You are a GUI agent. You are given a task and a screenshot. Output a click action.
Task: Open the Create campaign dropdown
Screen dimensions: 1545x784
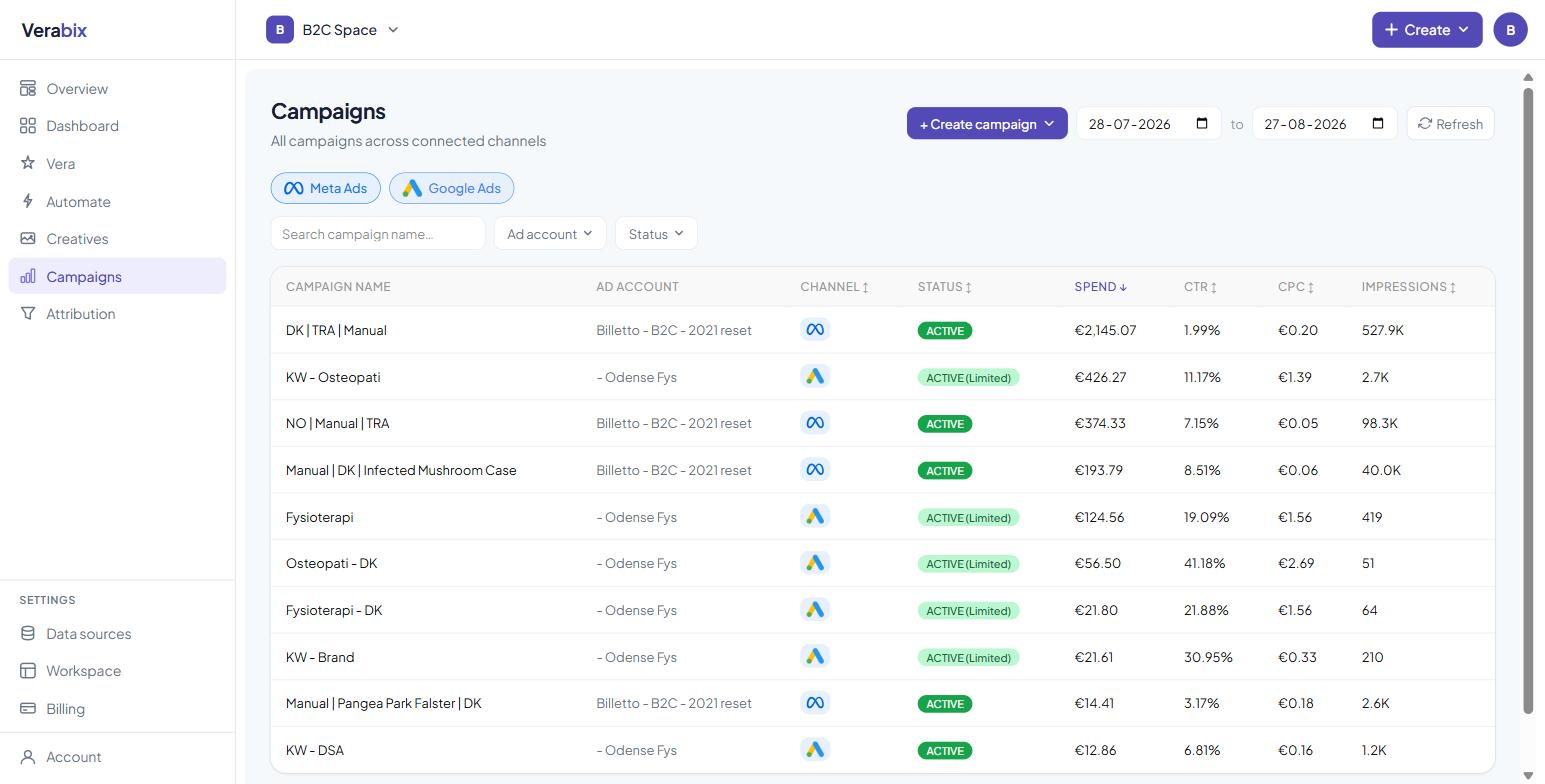tap(987, 123)
